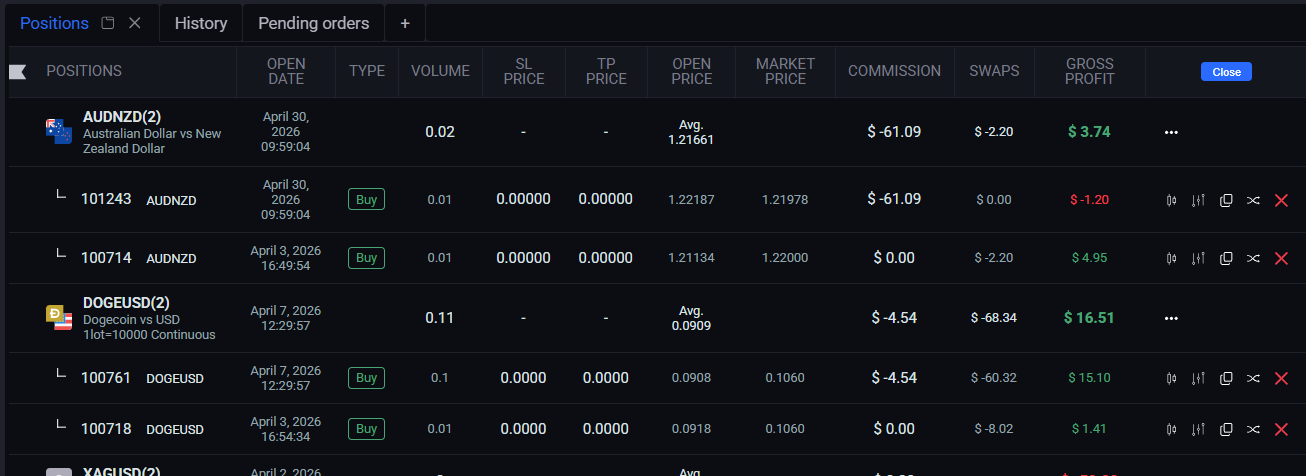Collapse the DOGEUSD(2) position group
This screenshot has width=1306, height=476.
[x=126, y=303]
